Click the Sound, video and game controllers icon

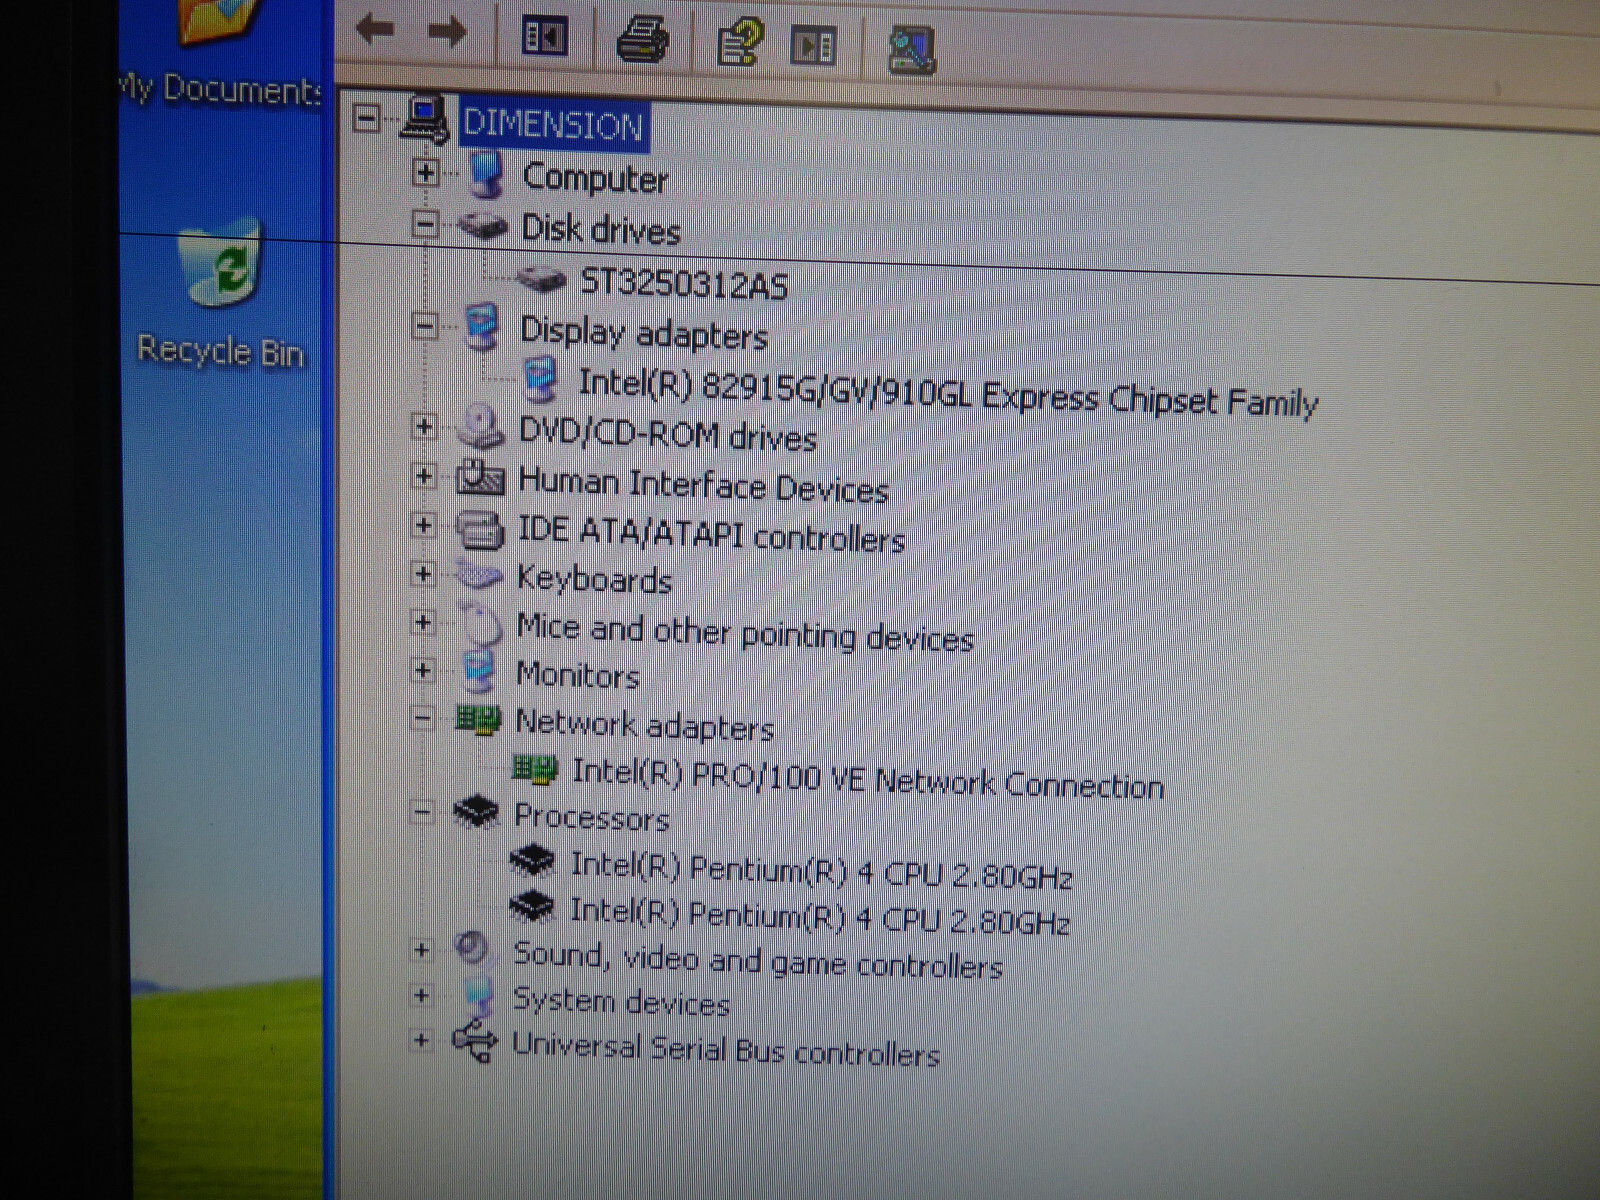472,948
